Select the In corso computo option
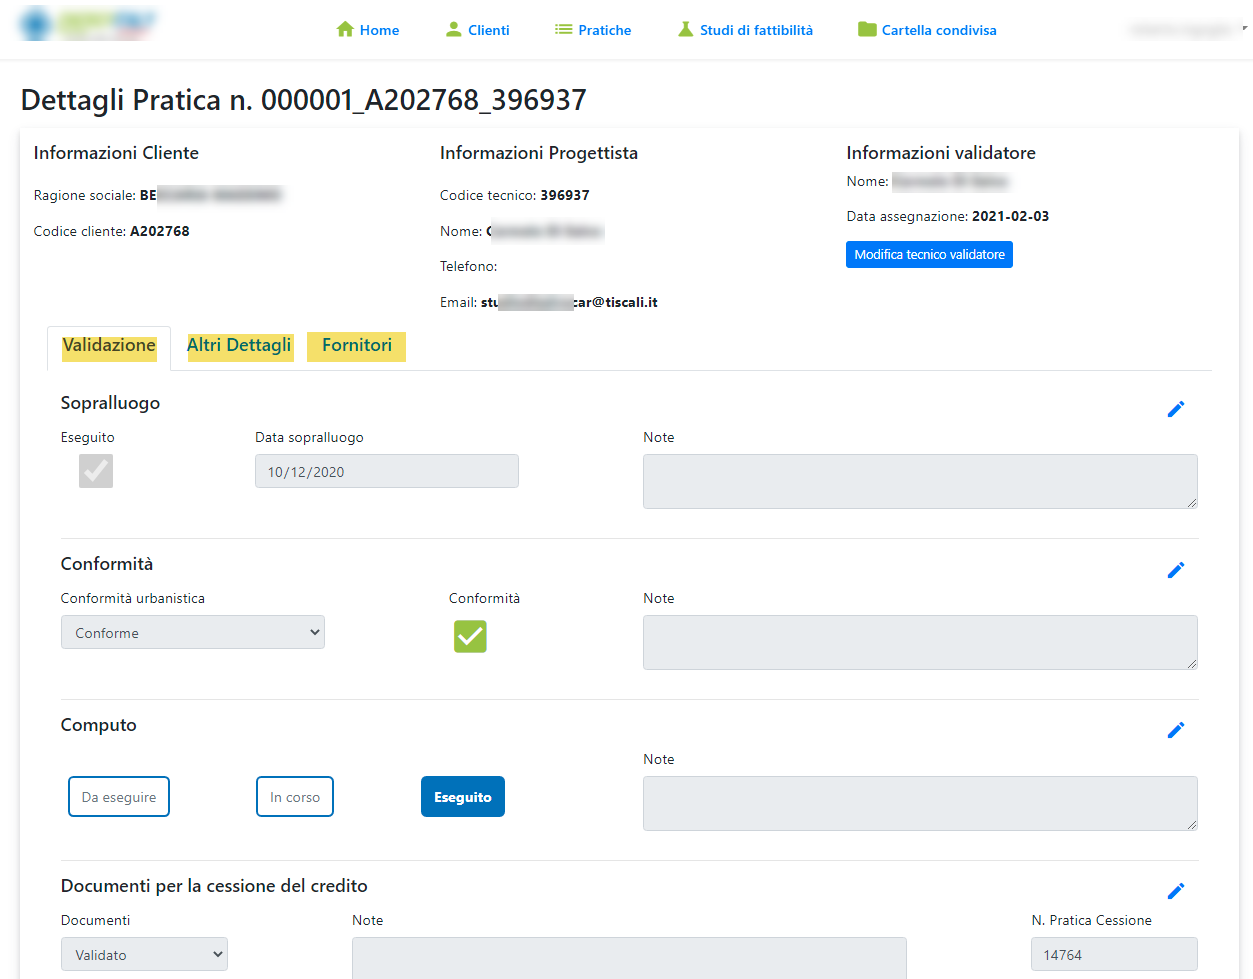Image resolution: width=1253 pixels, height=979 pixels. coord(295,797)
